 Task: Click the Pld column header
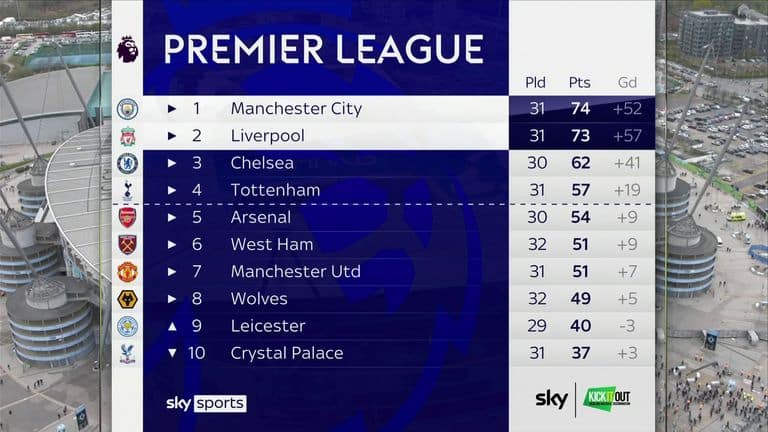[x=535, y=82]
